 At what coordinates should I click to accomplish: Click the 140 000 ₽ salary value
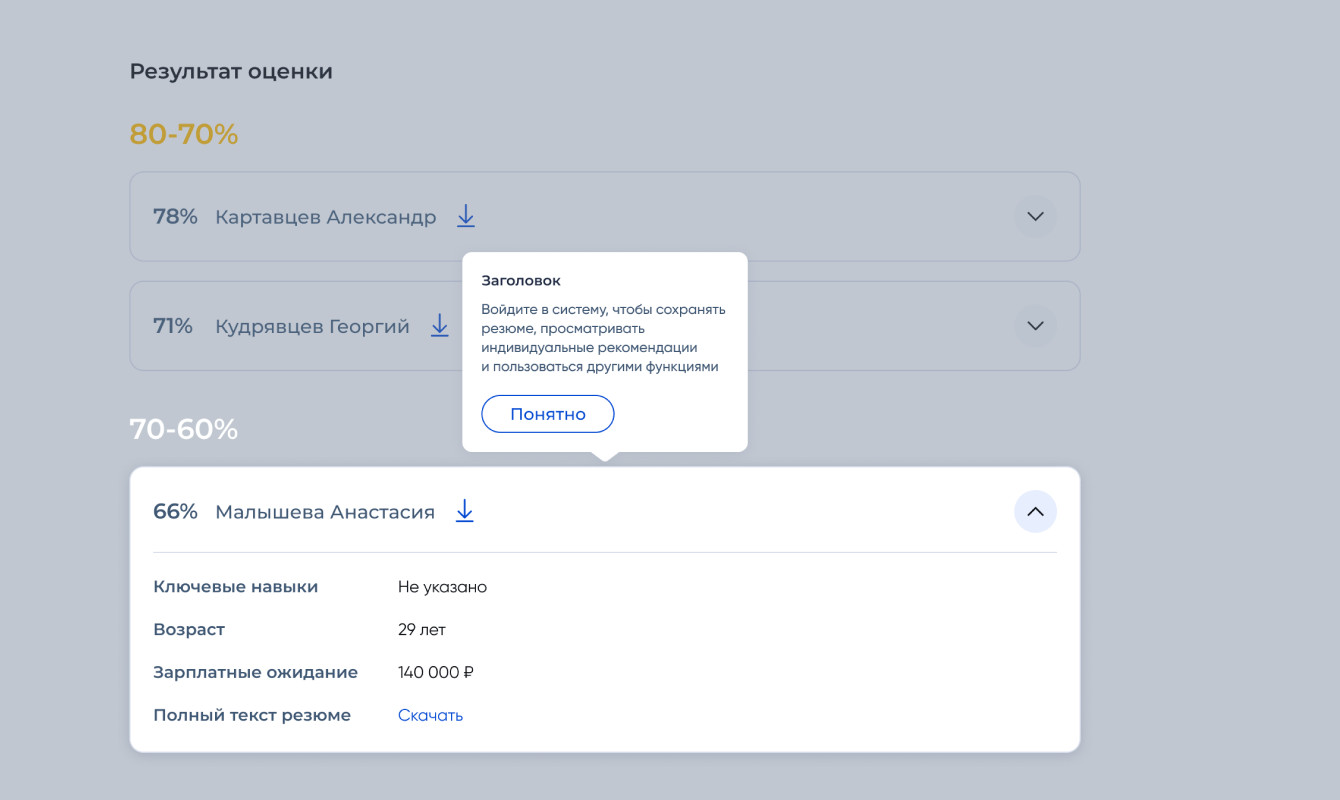tap(436, 672)
